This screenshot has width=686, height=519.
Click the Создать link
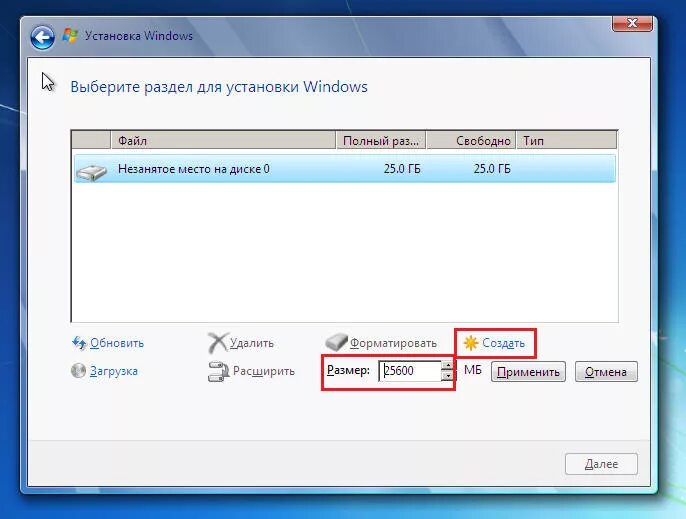[x=503, y=343]
